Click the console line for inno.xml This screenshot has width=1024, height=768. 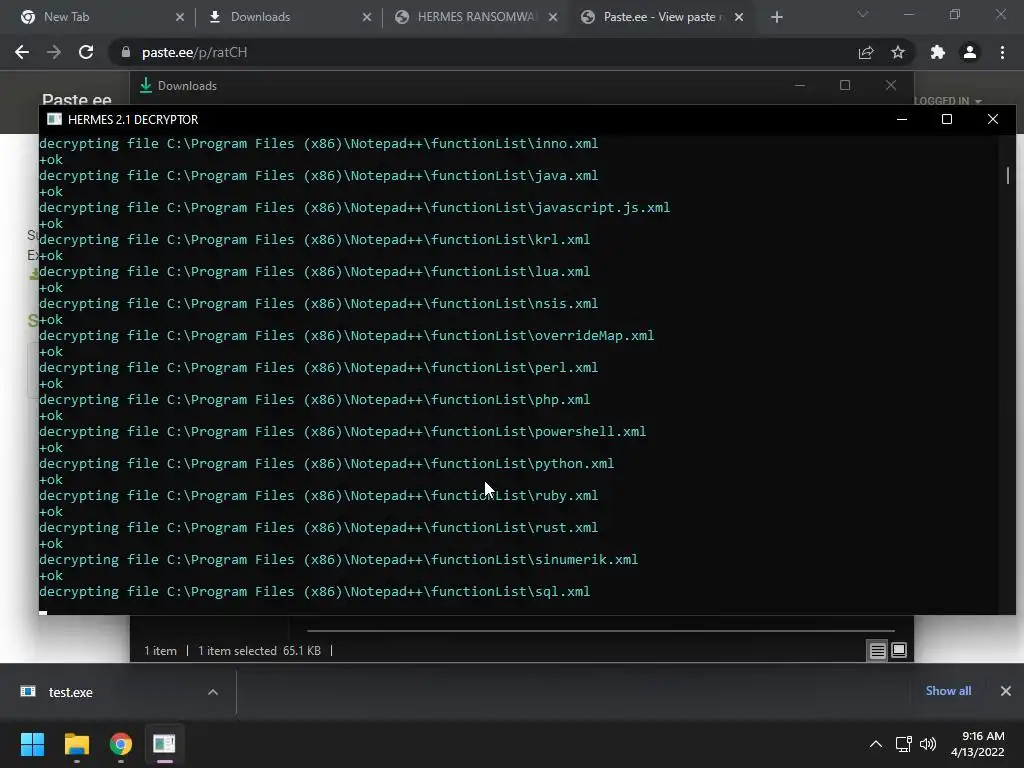tap(319, 144)
